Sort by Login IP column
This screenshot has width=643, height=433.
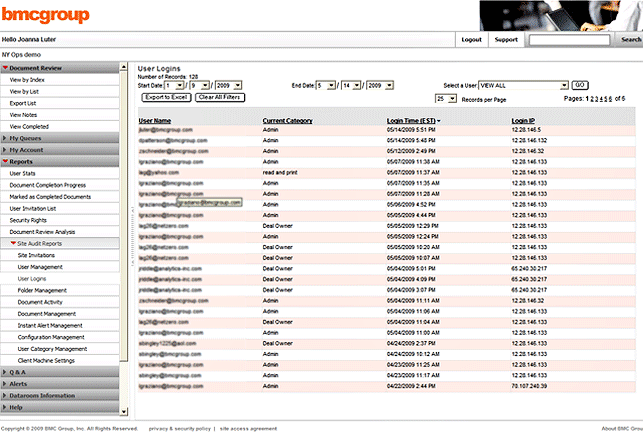523,121
